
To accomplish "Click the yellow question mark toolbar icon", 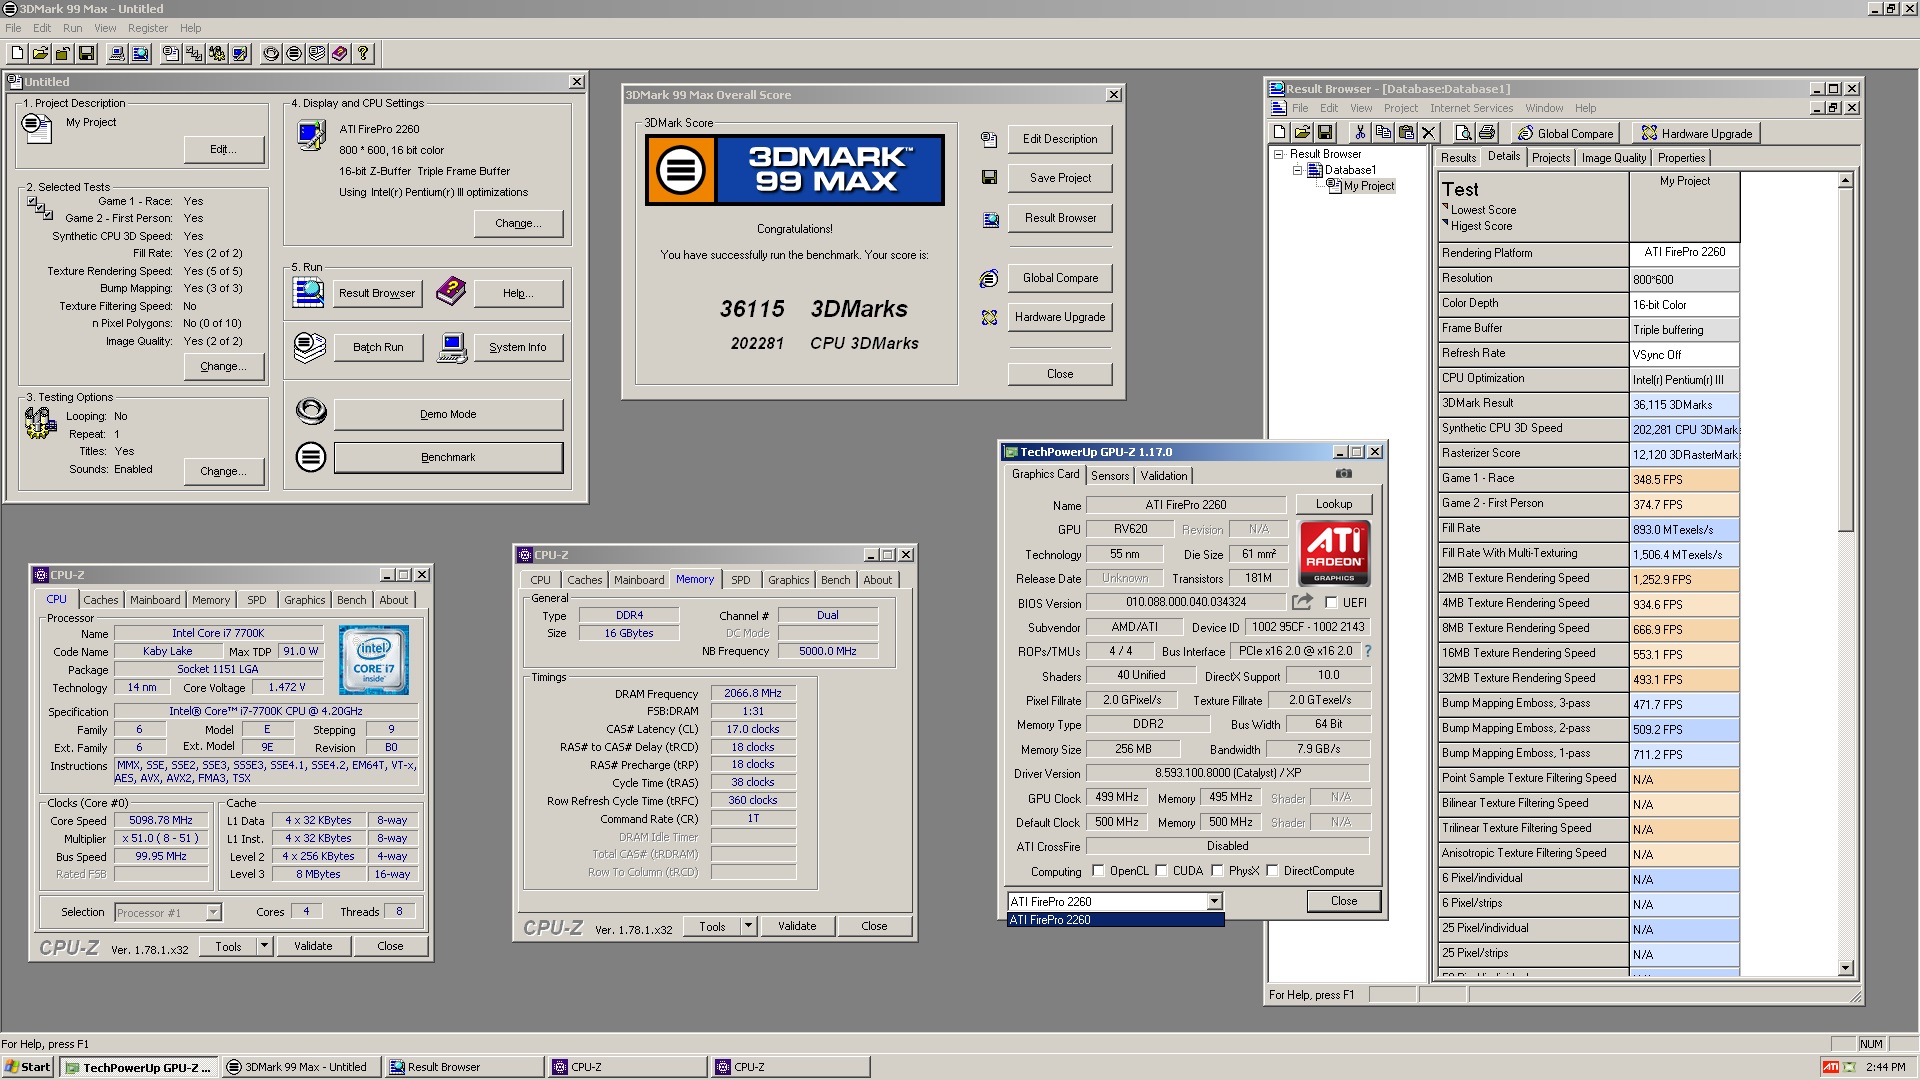I will [x=363, y=53].
